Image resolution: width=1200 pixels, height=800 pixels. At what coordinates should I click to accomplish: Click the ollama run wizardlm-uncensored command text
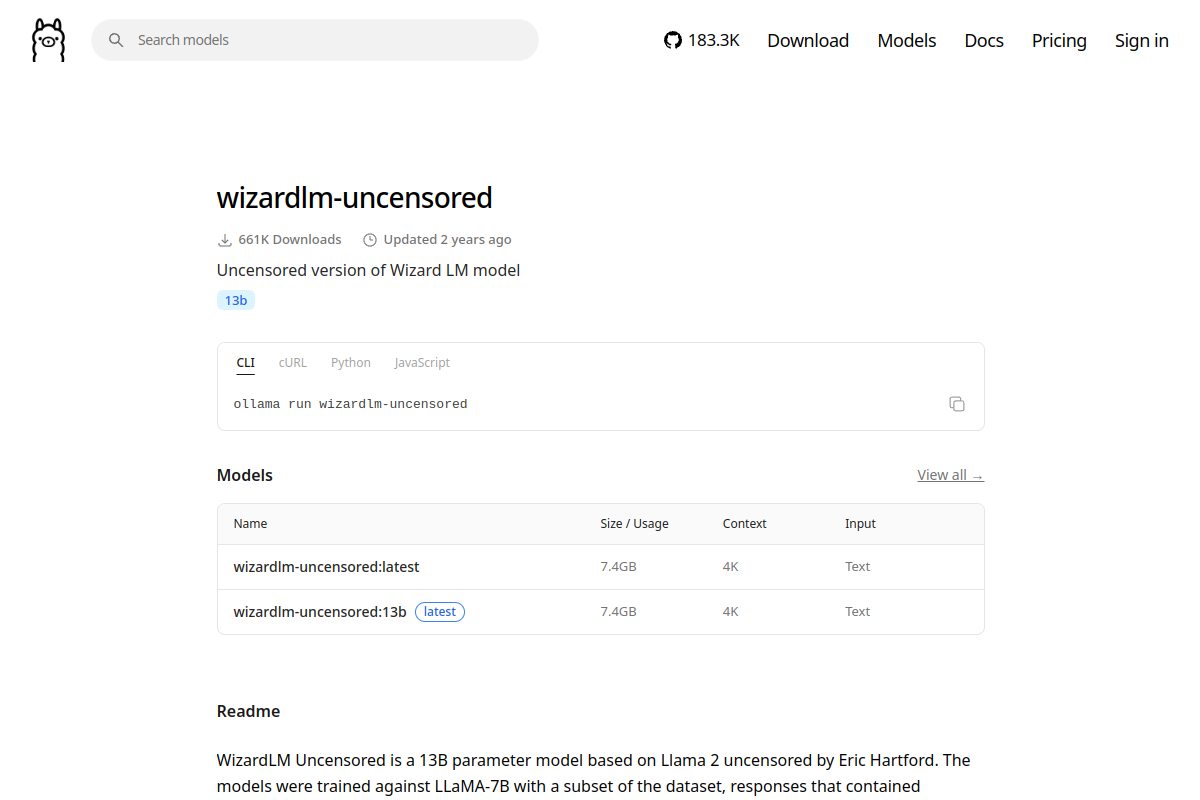[x=351, y=404]
